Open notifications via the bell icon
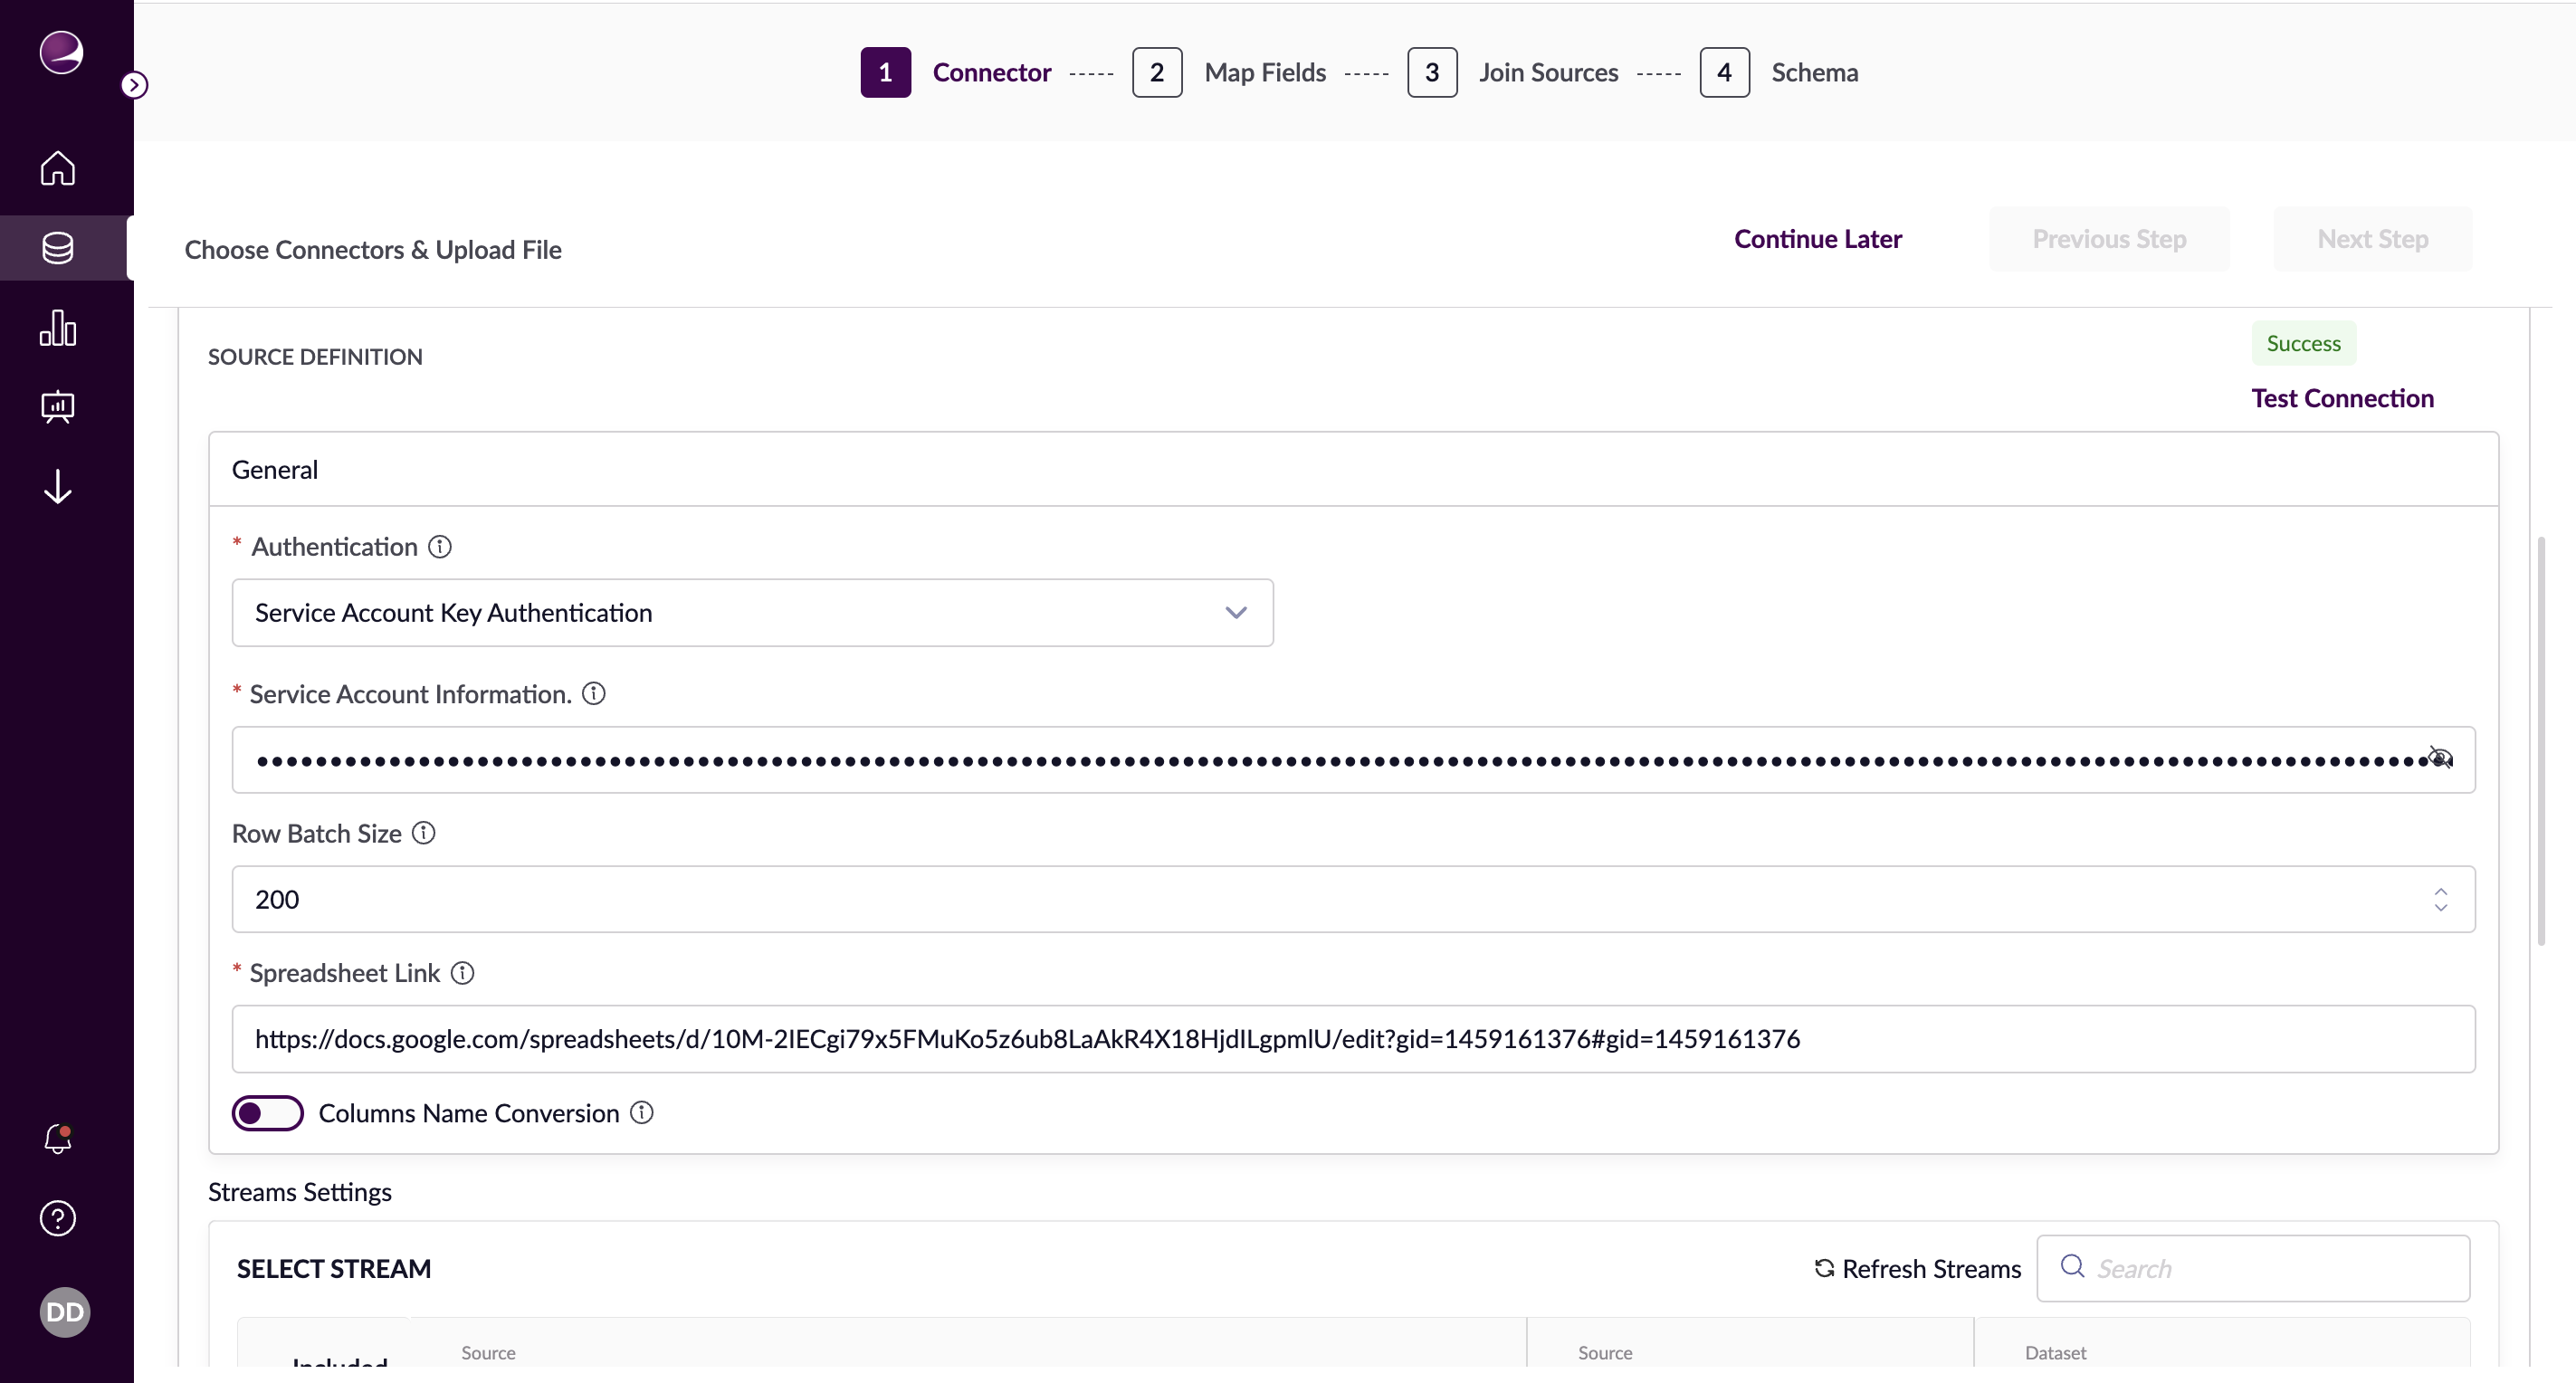The width and height of the screenshot is (2576, 1383). [57, 1139]
